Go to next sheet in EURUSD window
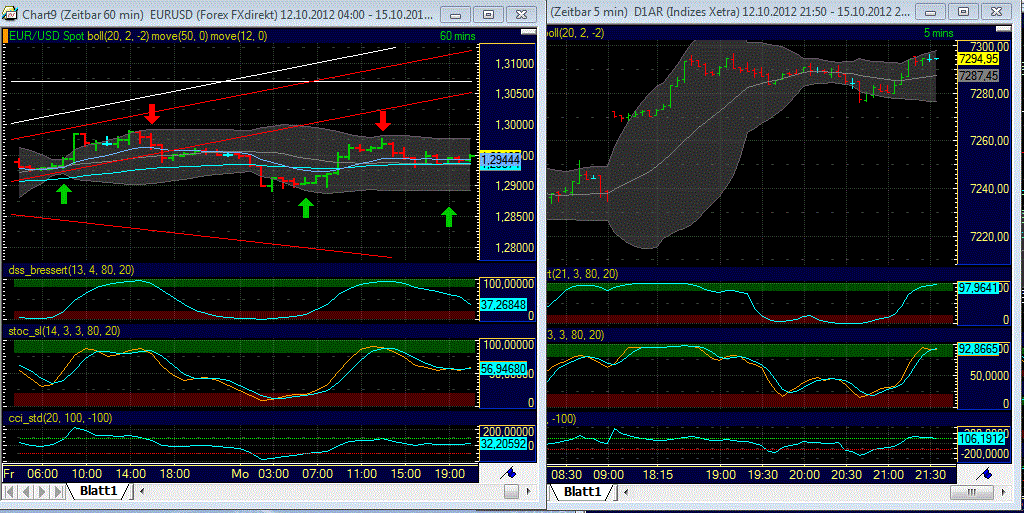 (x=42, y=491)
